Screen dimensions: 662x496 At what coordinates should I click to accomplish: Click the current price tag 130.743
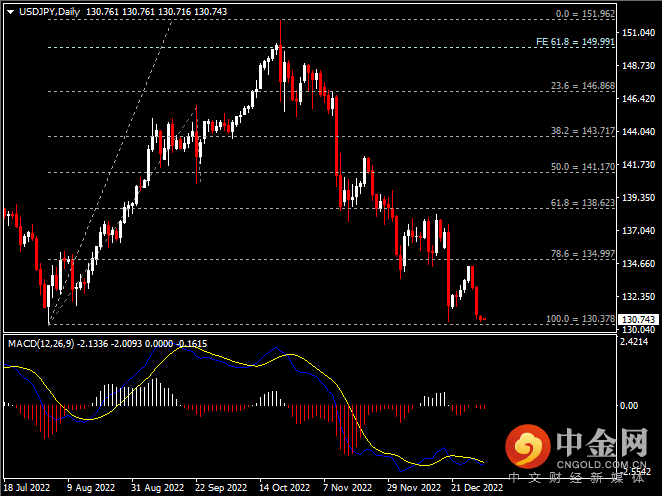coord(639,320)
